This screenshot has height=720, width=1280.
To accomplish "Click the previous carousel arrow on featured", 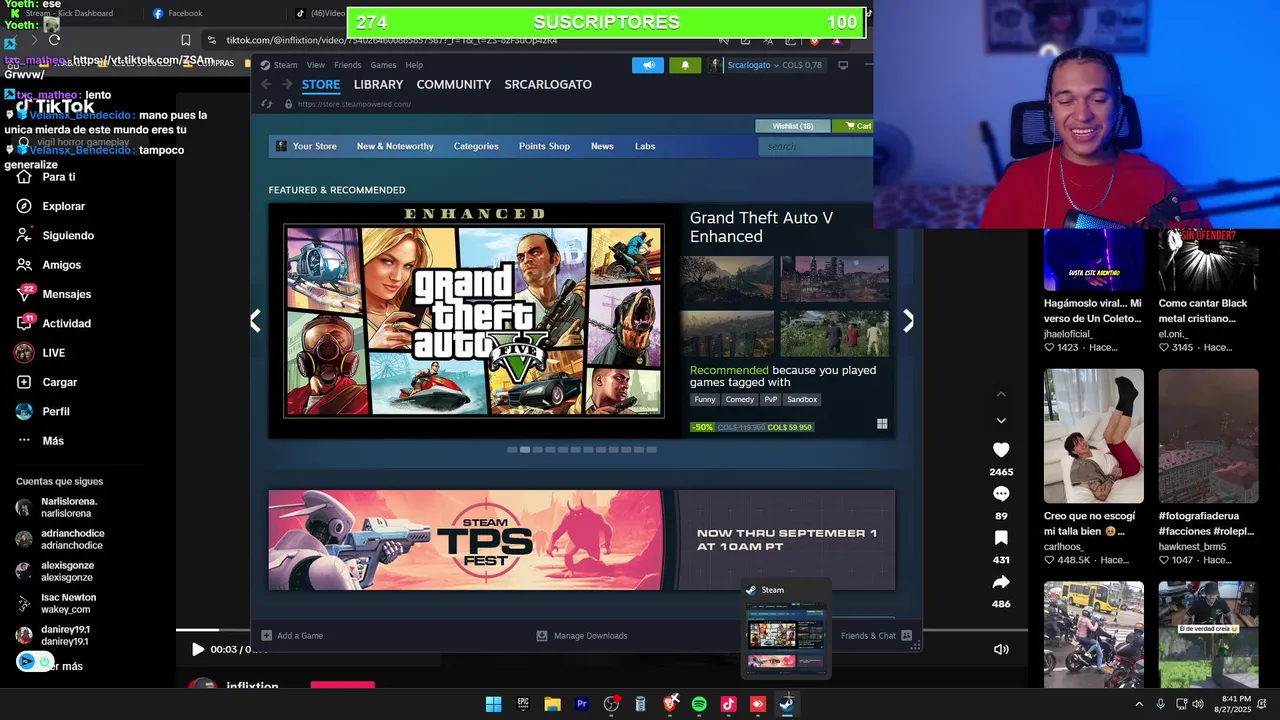I will point(256,320).
